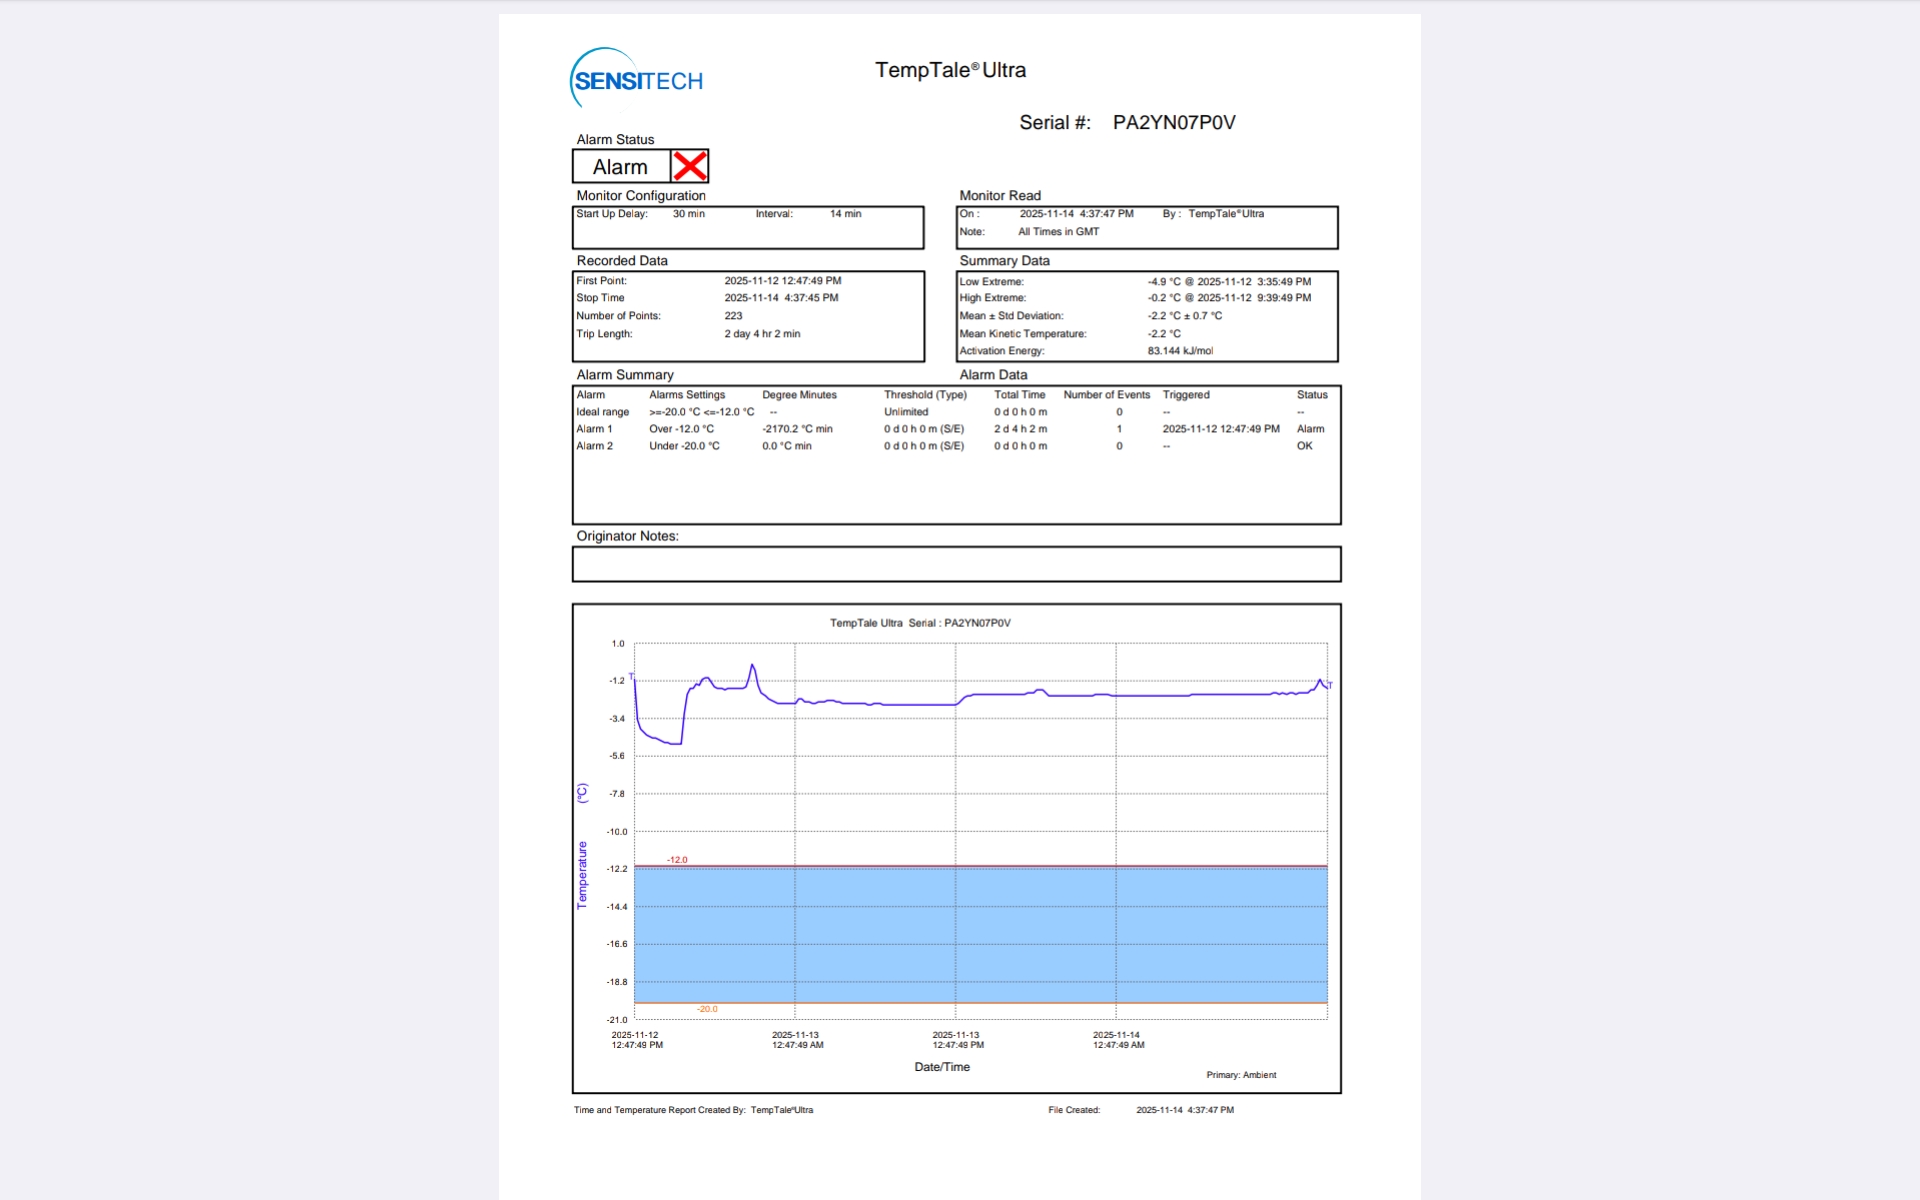Click the red -12.0 threshold label
This screenshot has height=1200, width=1920.
677,860
